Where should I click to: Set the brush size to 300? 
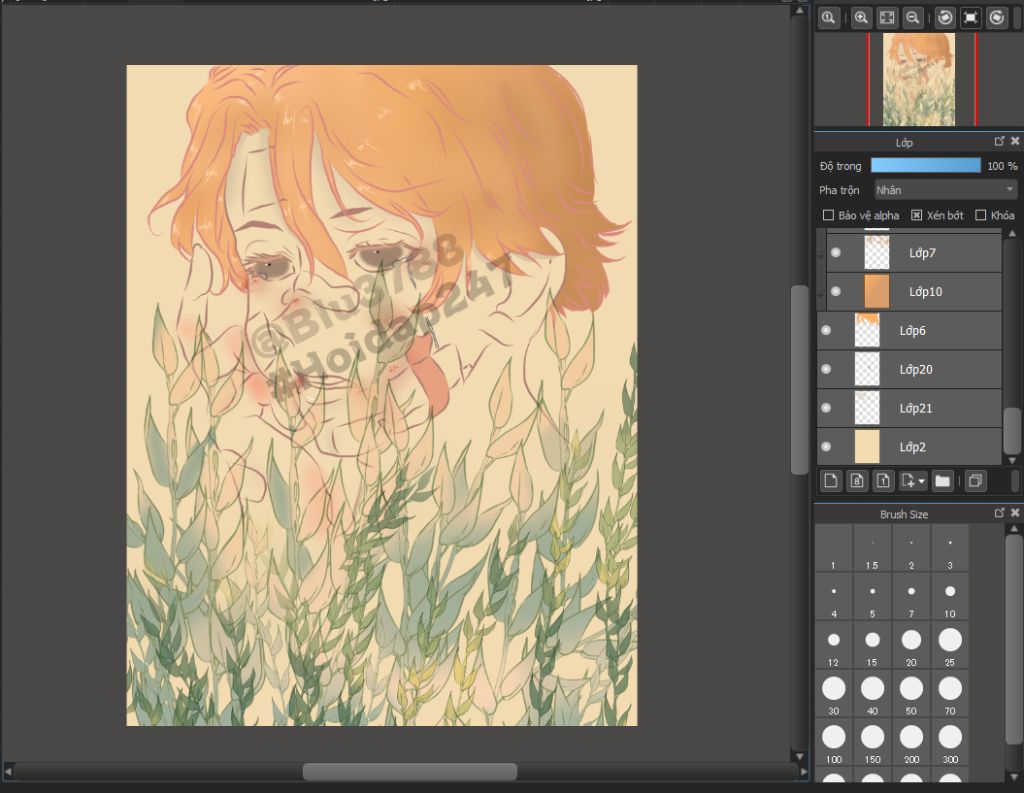[950, 743]
